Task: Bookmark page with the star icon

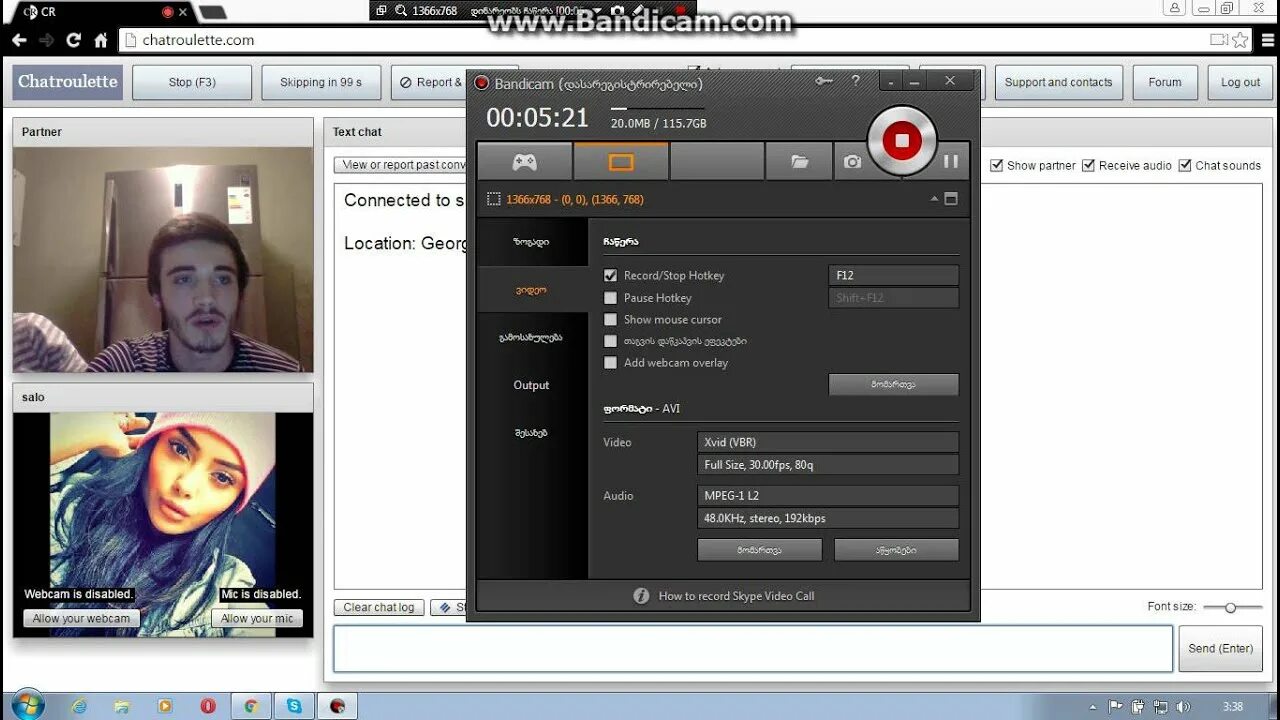Action: (1240, 40)
